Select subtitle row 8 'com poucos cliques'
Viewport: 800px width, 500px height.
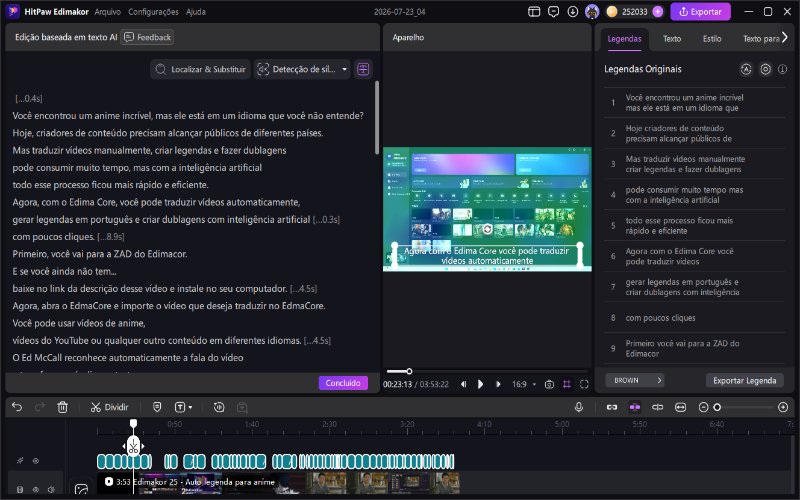(695, 317)
